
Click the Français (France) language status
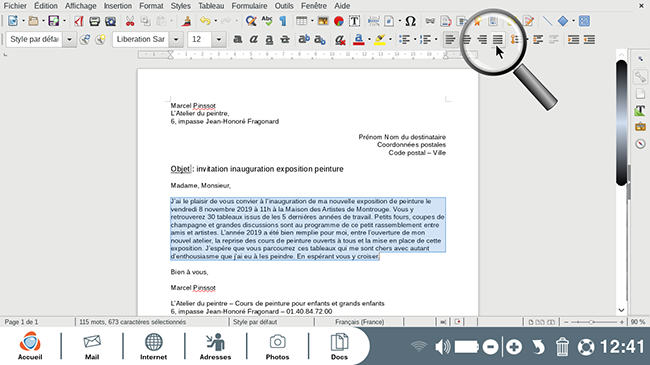[x=359, y=322]
